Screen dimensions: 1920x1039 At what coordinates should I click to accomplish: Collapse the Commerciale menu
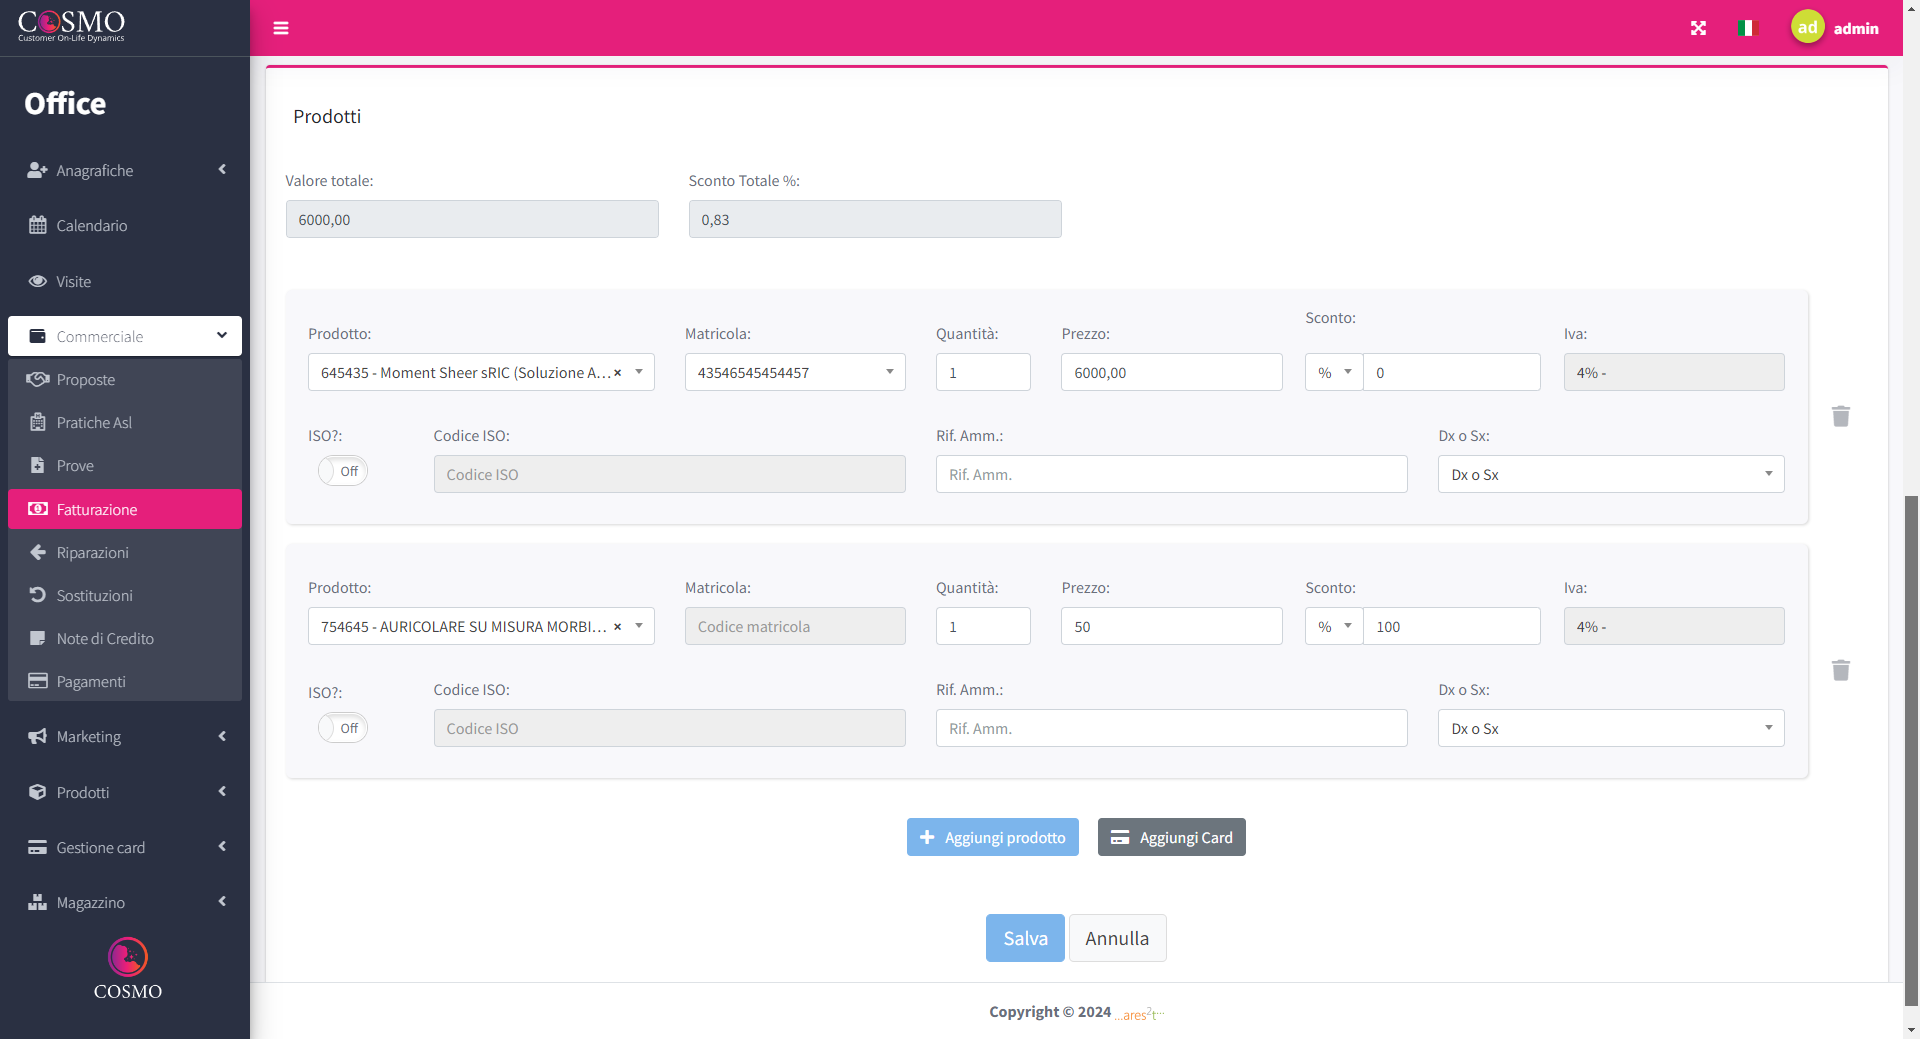tap(125, 336)
